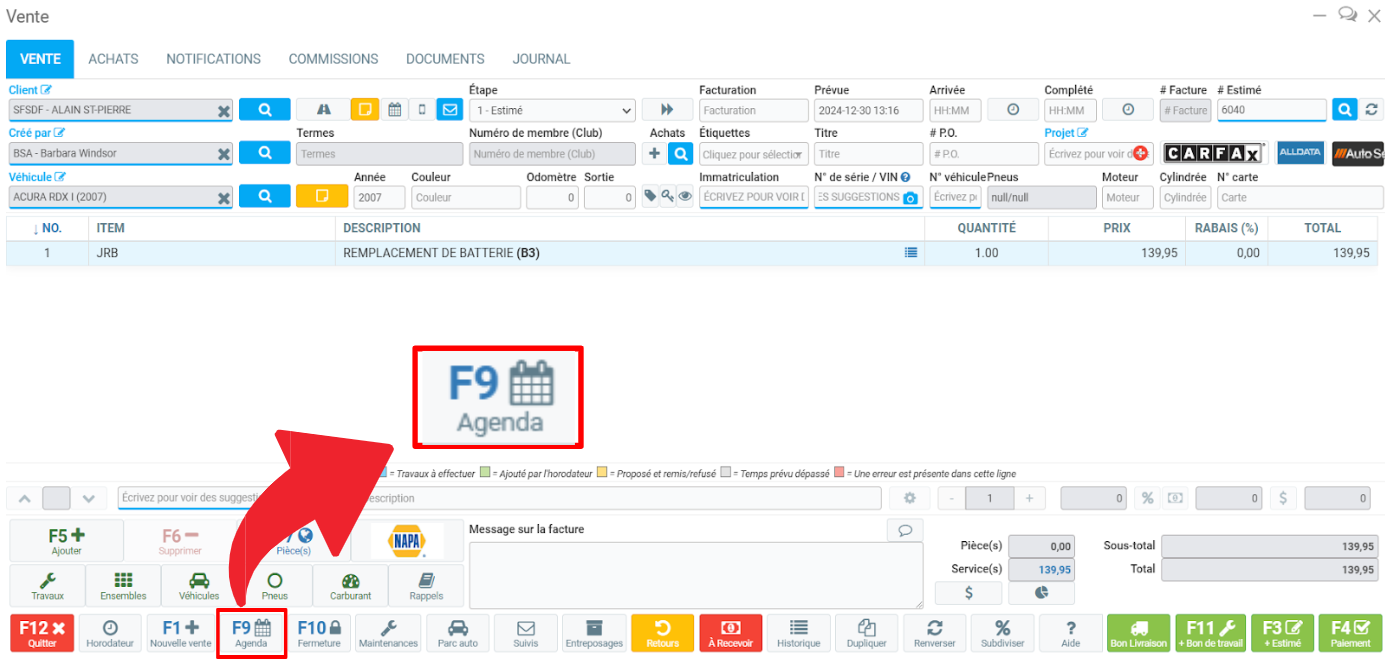Click the yellow note icon beside vehicle search
Viewport: 1385px width, 661px height.
(x=321, y=197)
